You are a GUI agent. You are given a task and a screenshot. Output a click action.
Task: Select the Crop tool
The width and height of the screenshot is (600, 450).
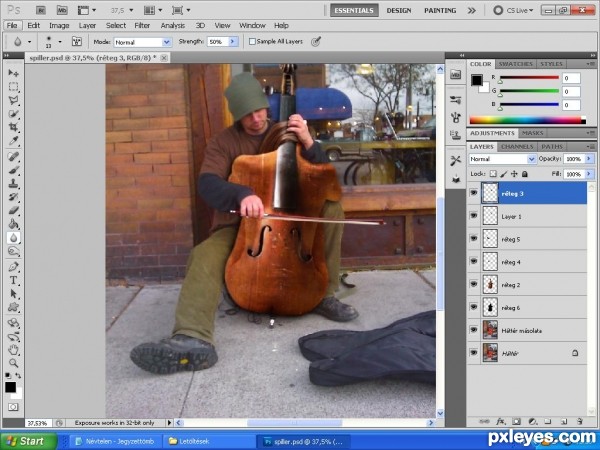(13, 127)
